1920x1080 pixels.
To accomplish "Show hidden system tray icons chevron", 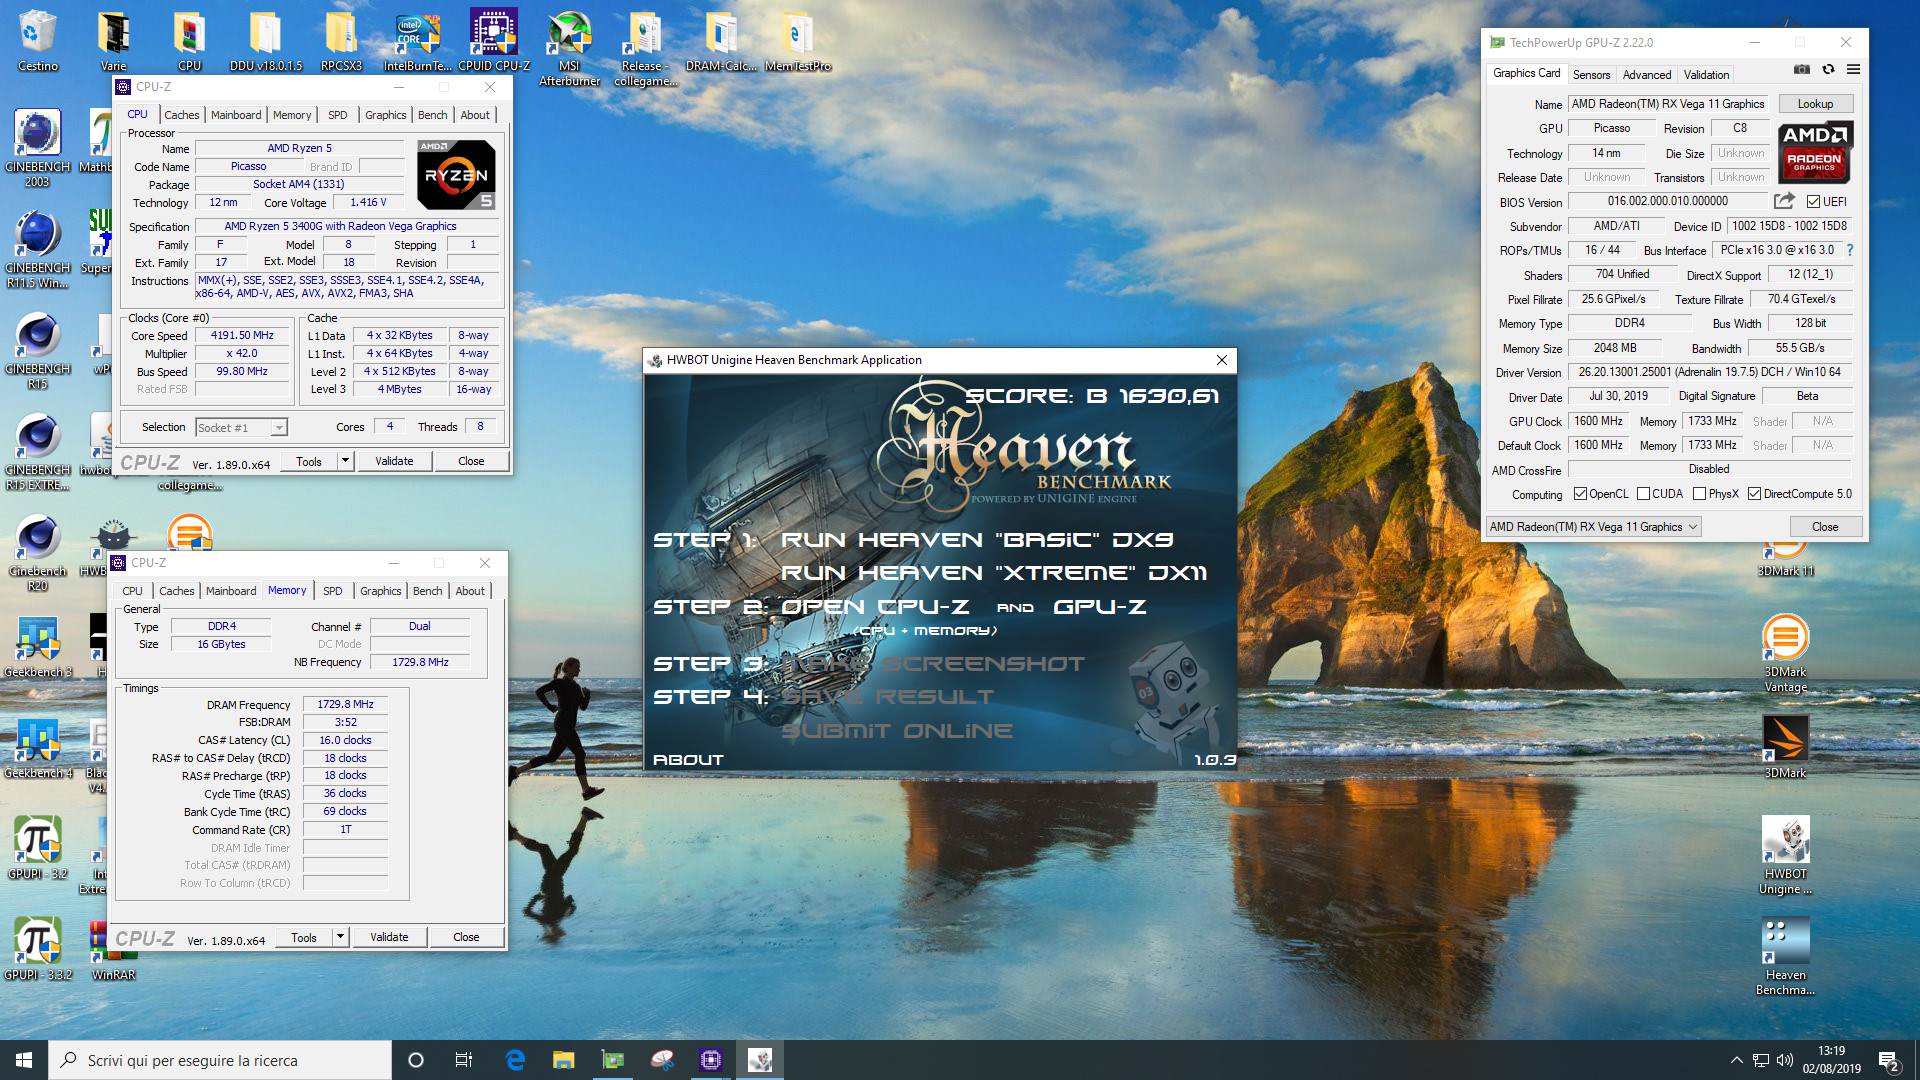I will pos(1736,1060).
